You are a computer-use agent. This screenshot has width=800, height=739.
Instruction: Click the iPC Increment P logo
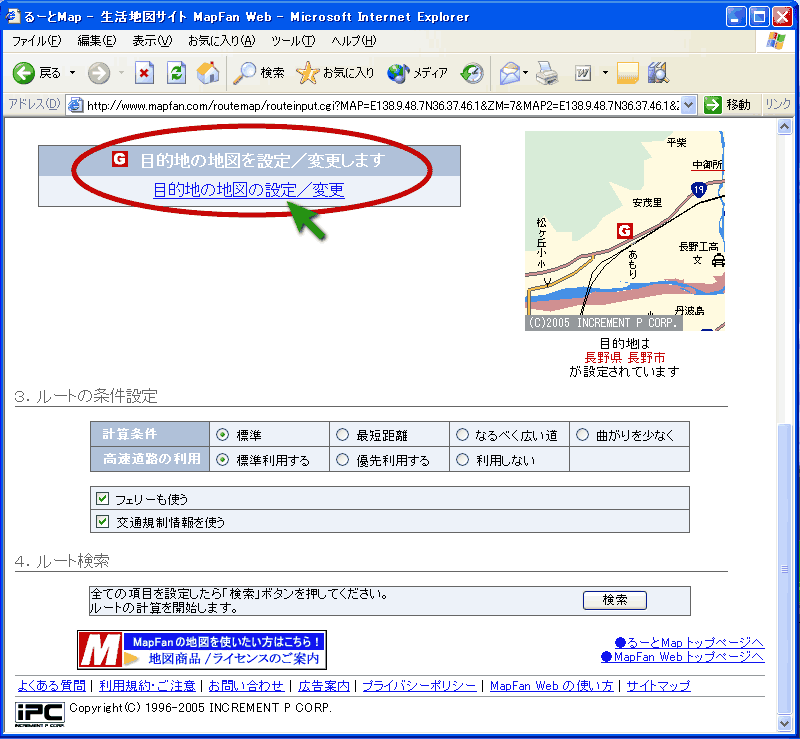click(x=40, y=714)
